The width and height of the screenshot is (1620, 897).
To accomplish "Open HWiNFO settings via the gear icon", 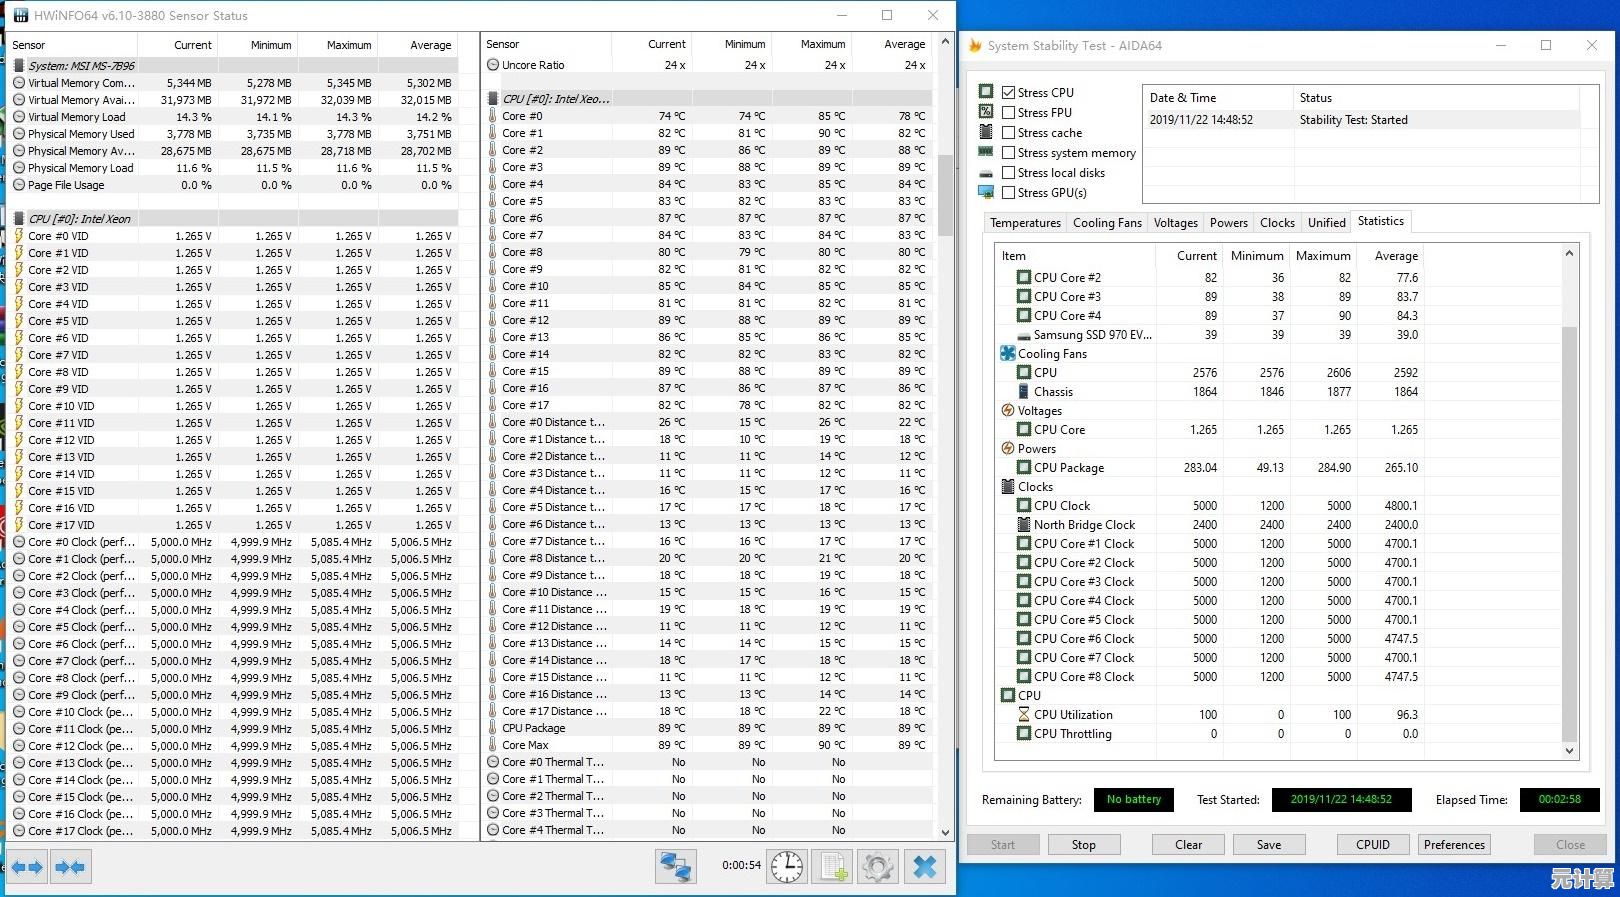I will [x=878, y=866].
